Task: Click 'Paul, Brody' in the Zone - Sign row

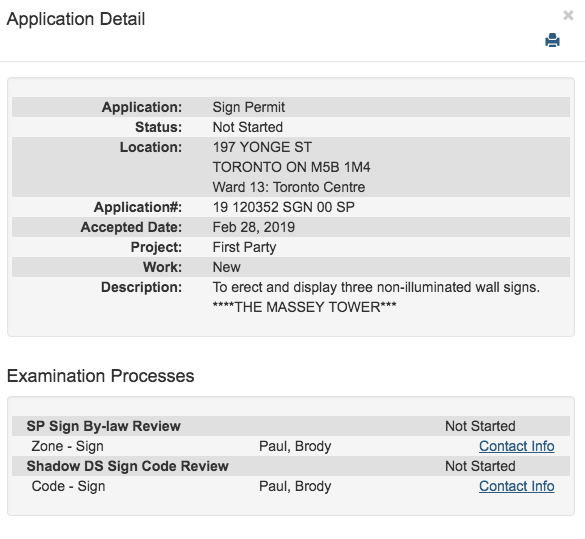Action: click(295, 446)
